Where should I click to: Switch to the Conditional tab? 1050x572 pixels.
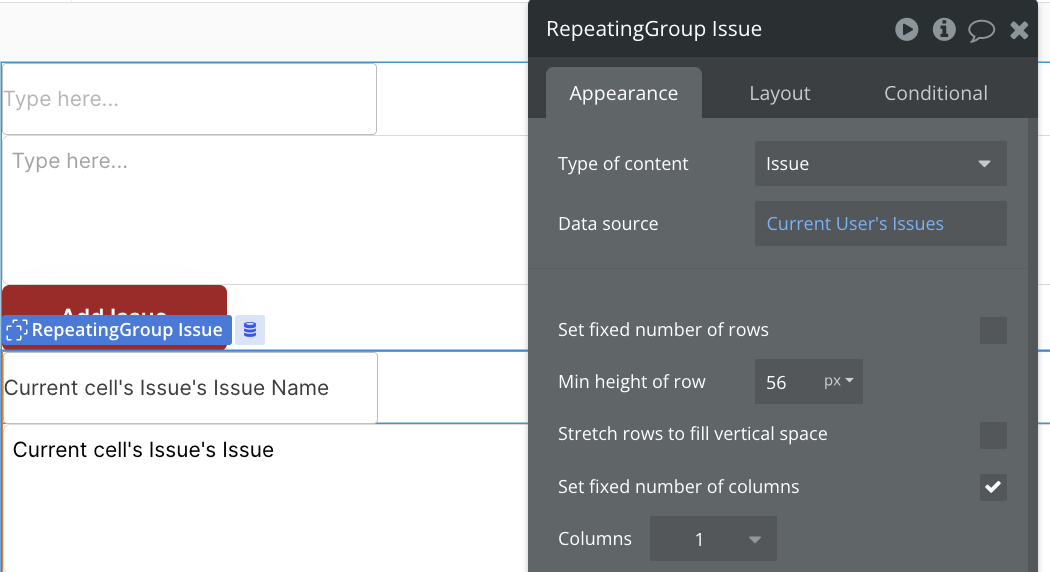(x=935, y=93)
